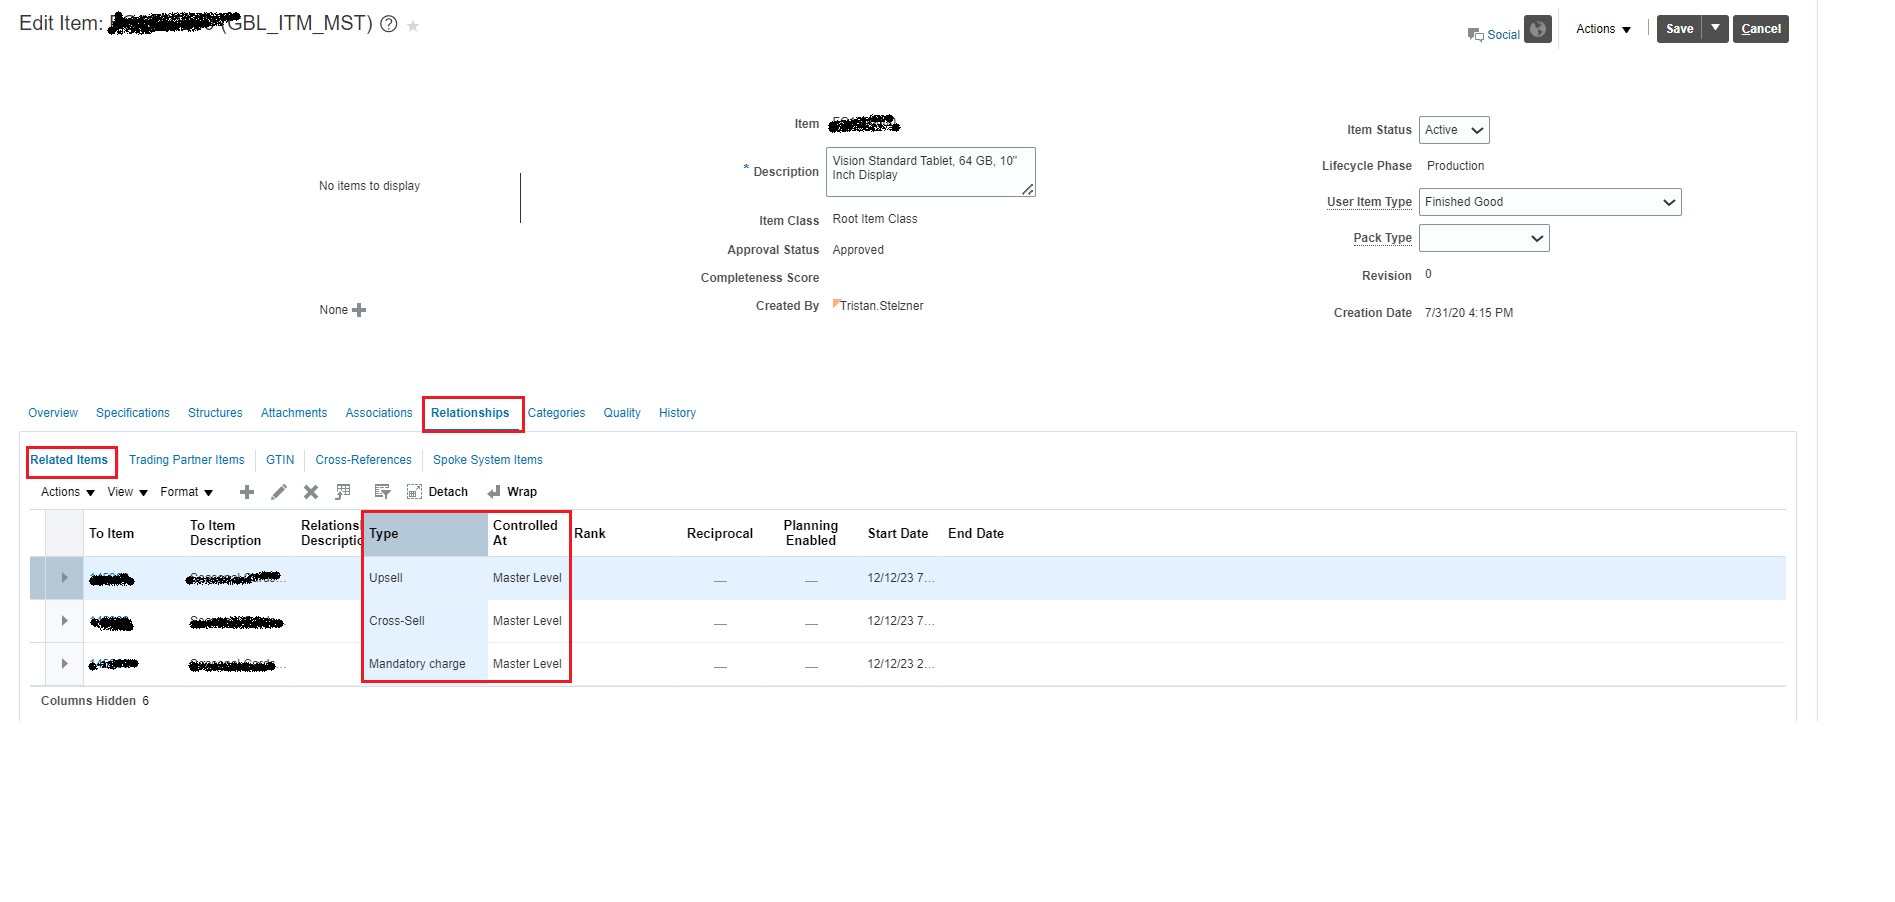
Task: Select the Cross-References subtab
Action: 364,460
